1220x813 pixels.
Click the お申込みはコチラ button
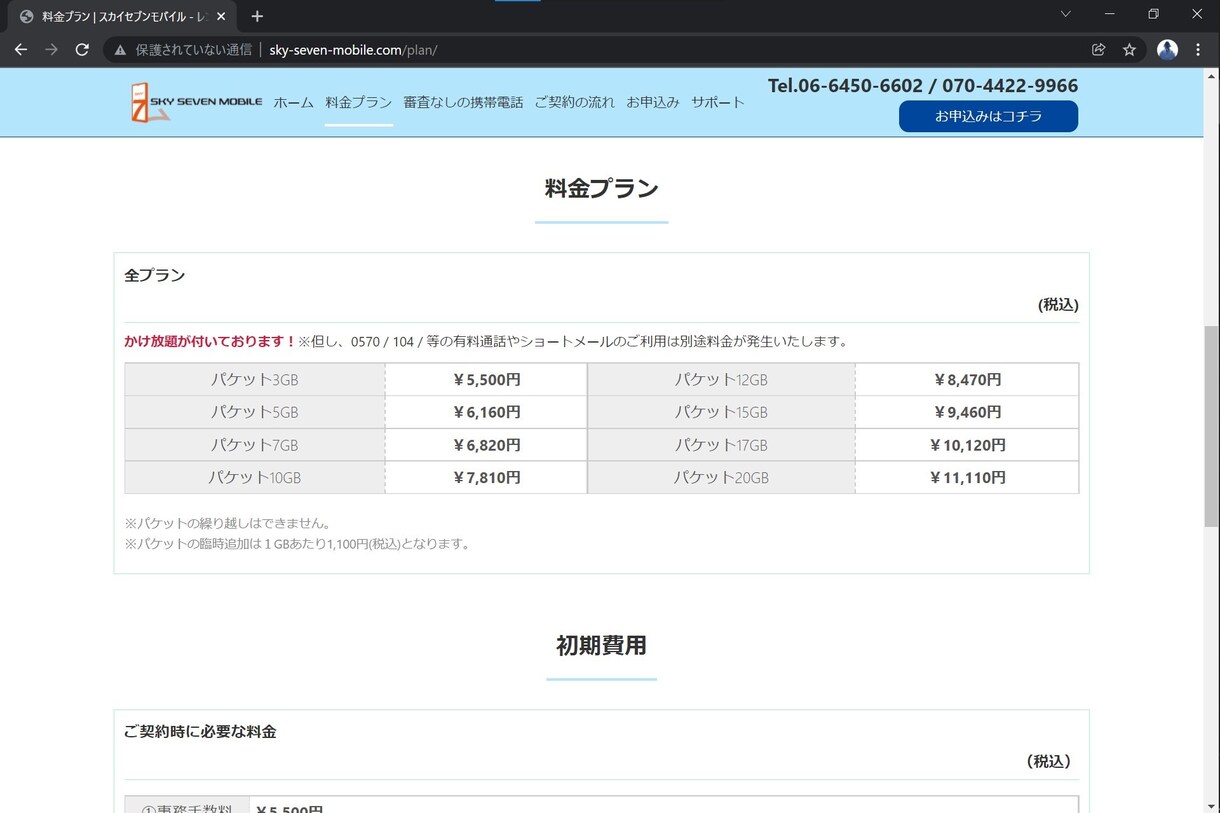(x=988, y=116)
